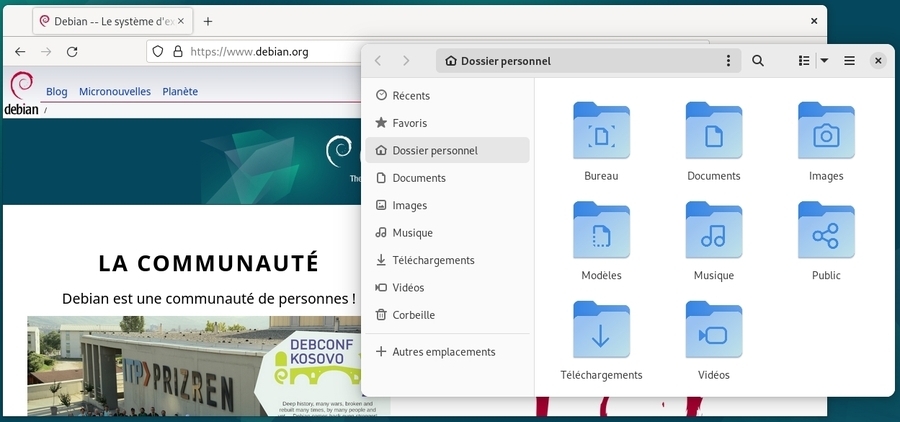Select Documents in the sidebar
900x422 pixels.
(447, 178)
